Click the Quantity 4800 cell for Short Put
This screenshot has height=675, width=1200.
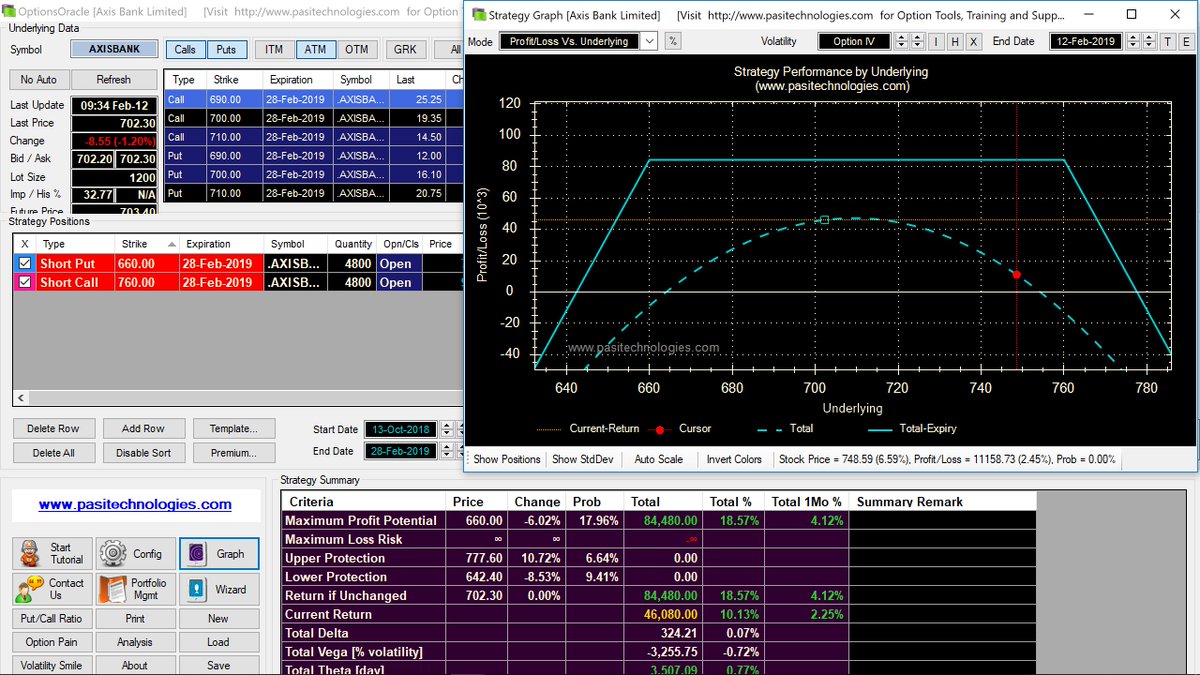352,263
